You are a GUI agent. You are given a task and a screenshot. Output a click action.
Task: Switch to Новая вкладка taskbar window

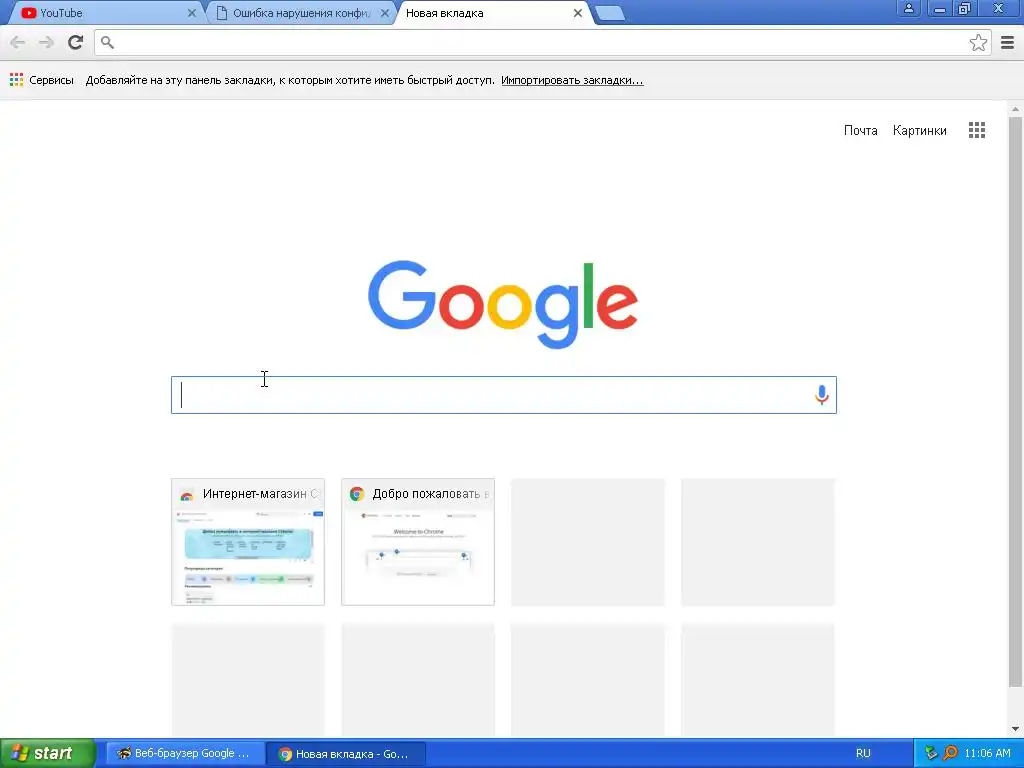[346, 754]
